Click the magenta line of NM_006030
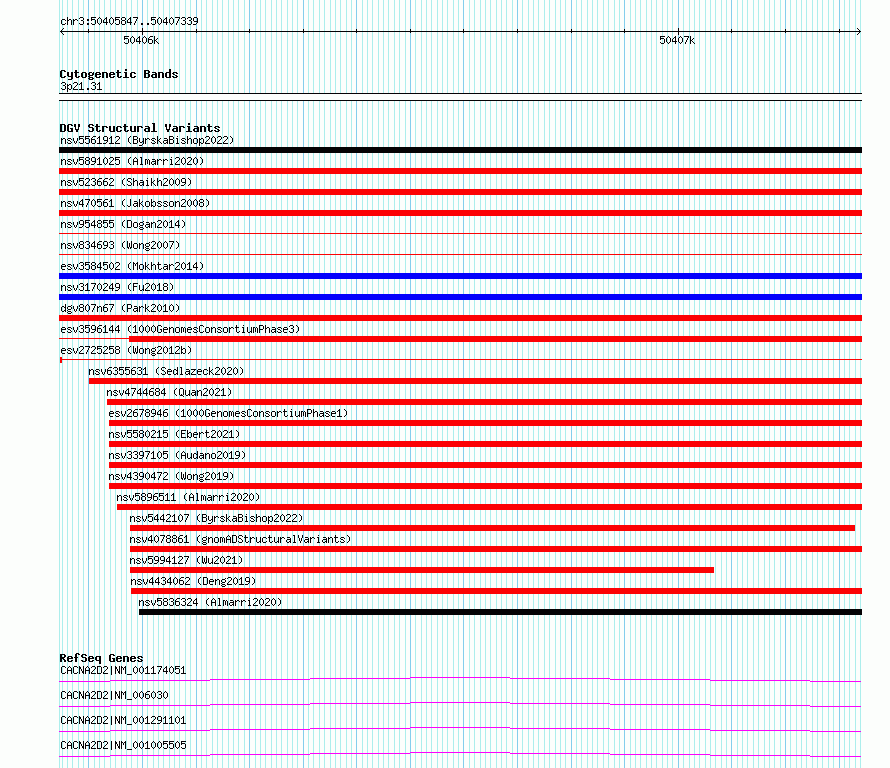 point(460,704)
